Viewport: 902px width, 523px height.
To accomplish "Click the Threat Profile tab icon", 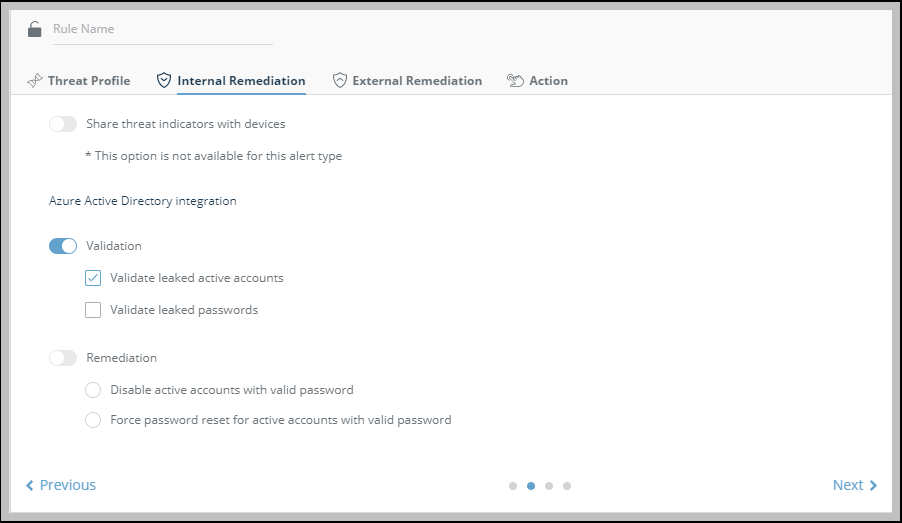I will (35, 81).
